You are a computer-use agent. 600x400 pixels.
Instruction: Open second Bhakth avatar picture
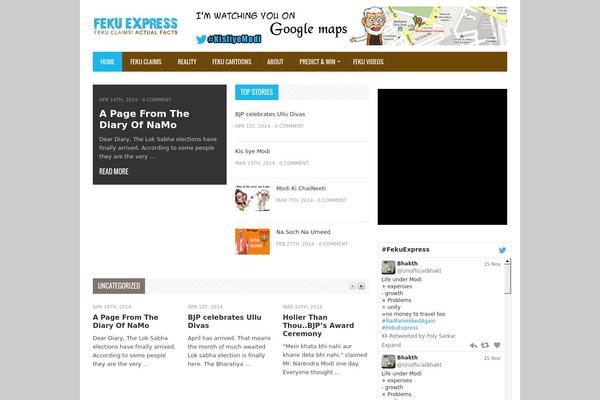point(388,361)
